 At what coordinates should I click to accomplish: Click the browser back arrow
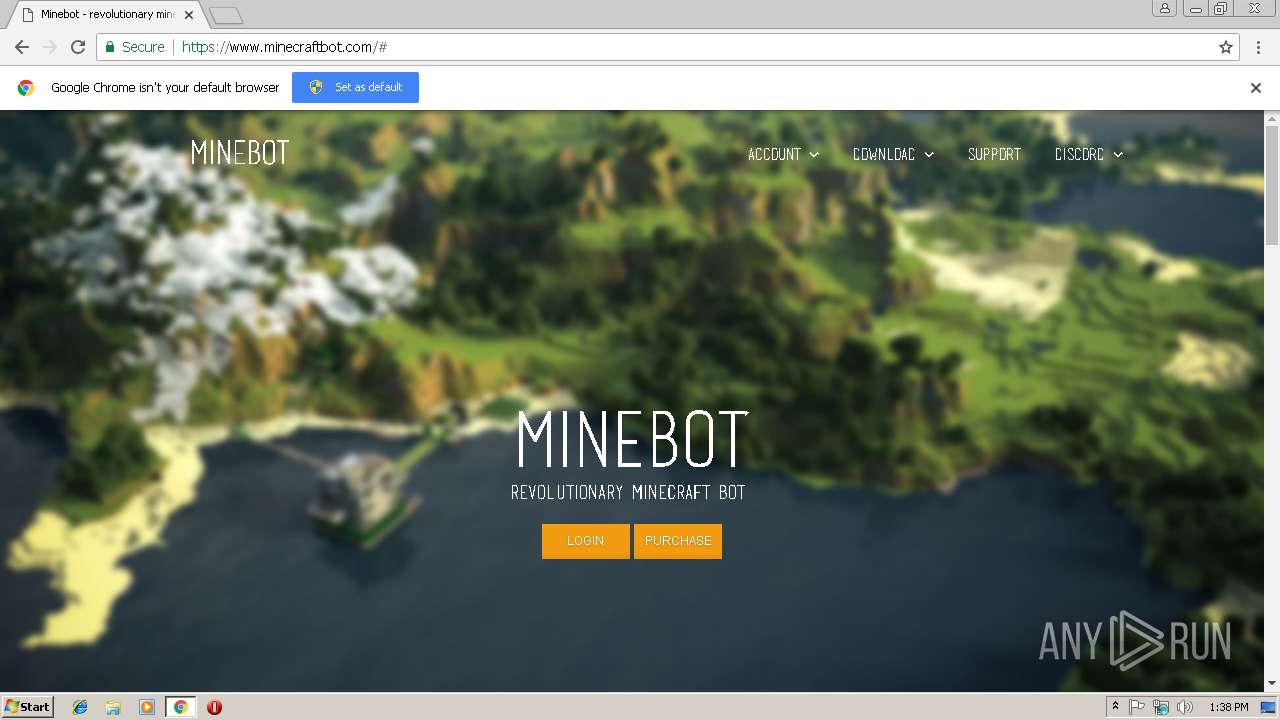click(x=22, y=47)
